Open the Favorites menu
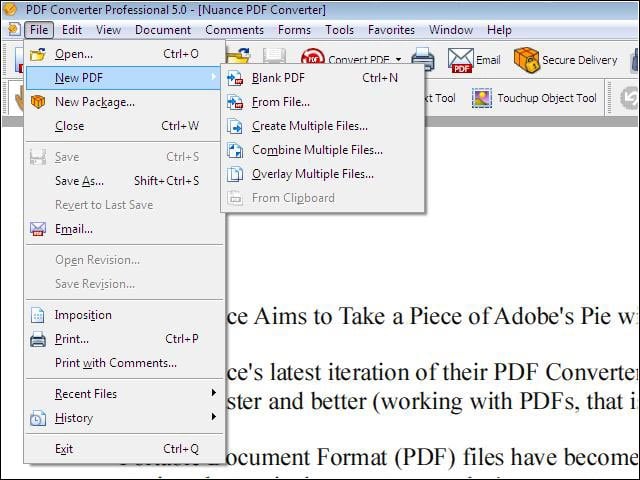The height and width of the screenshot is (480, 640). click(x=391, y=30)
